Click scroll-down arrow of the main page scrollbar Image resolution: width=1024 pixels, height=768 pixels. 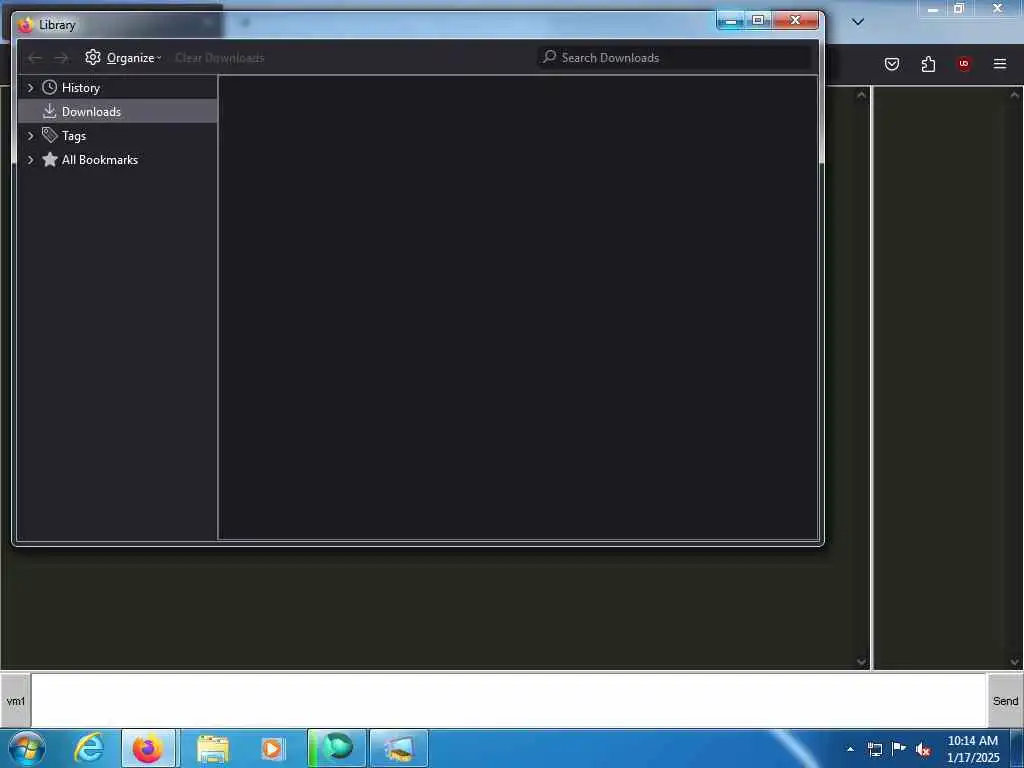861,662
